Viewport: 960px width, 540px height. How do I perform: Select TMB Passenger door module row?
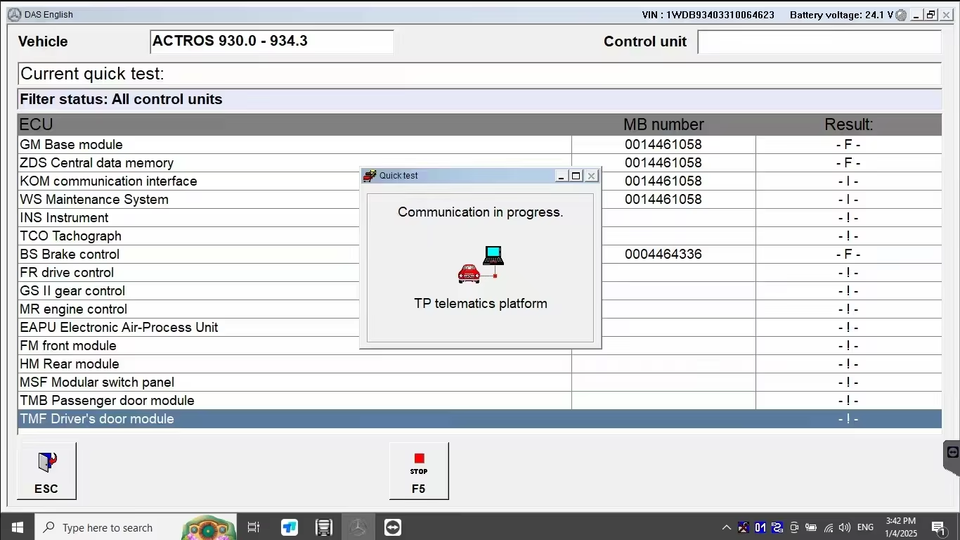(479, 401)
